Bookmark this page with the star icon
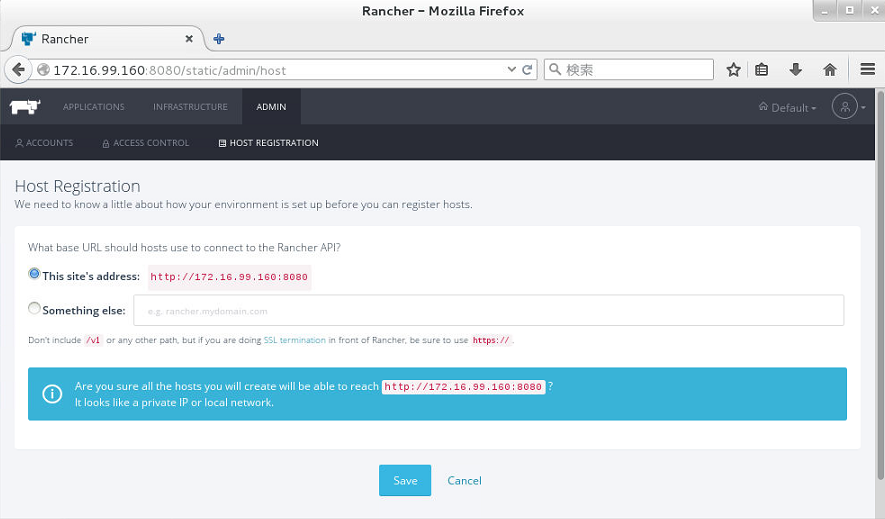 (733, 70)
